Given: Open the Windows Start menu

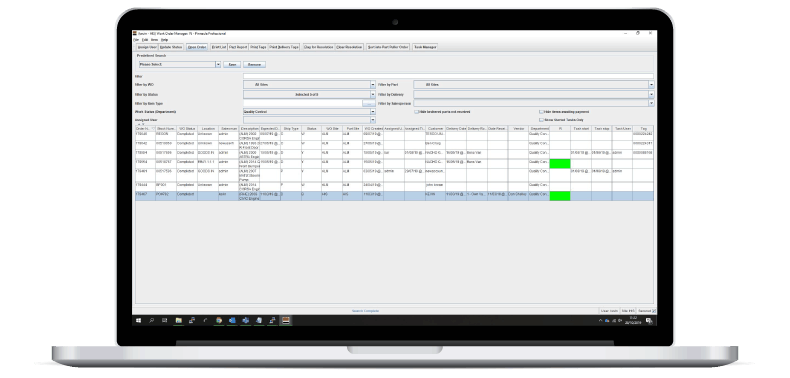Looking at the screenshot, I should [x=138, y=320].
